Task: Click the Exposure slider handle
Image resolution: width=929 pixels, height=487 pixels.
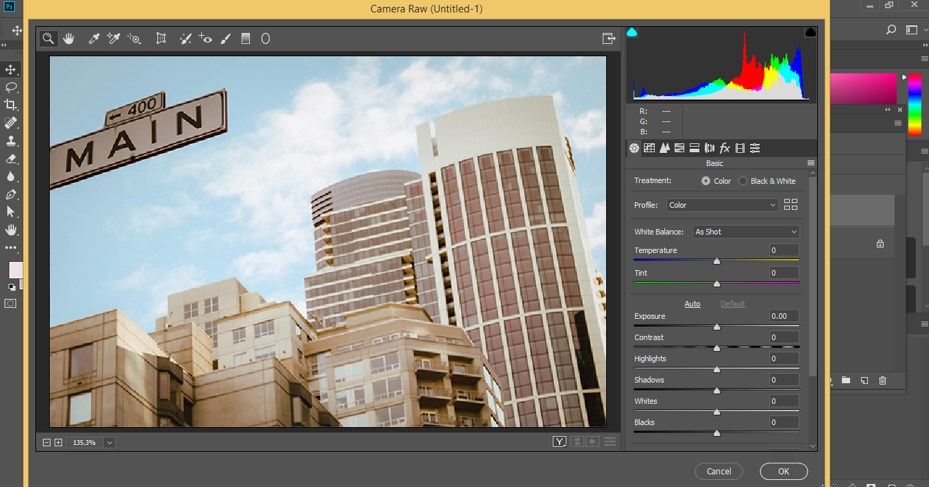Action: [716, 326]
